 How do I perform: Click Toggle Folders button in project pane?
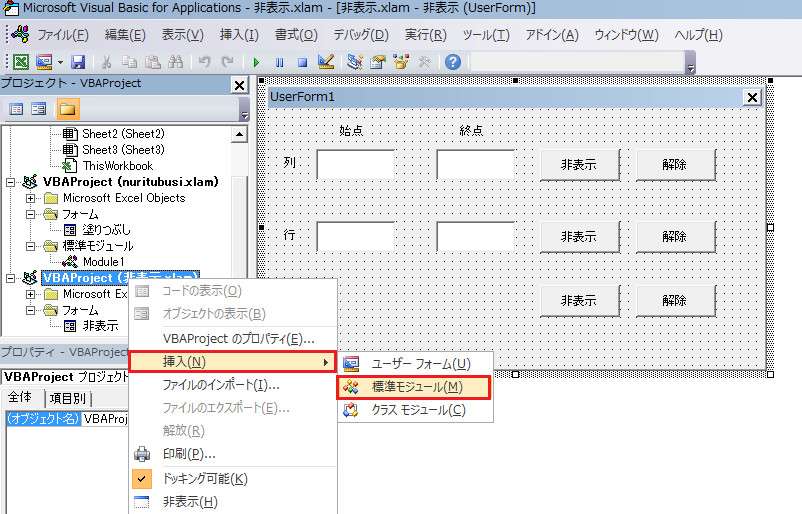click(x=67, y=109)
